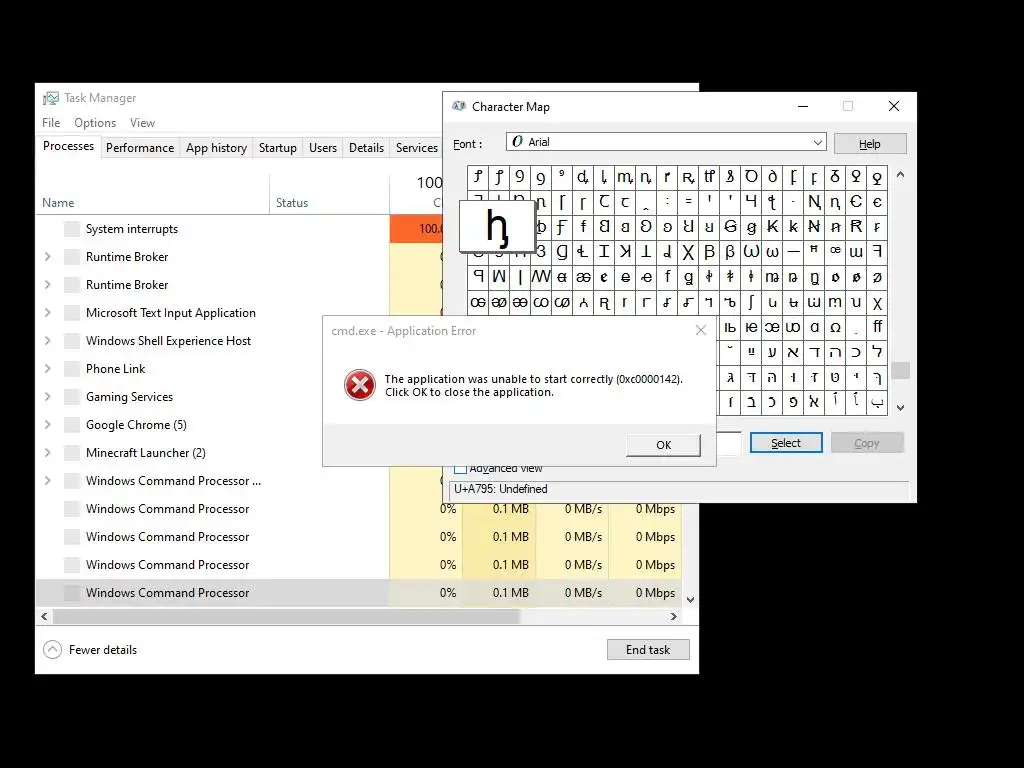Switch to the Services tab

pos(417,148)
